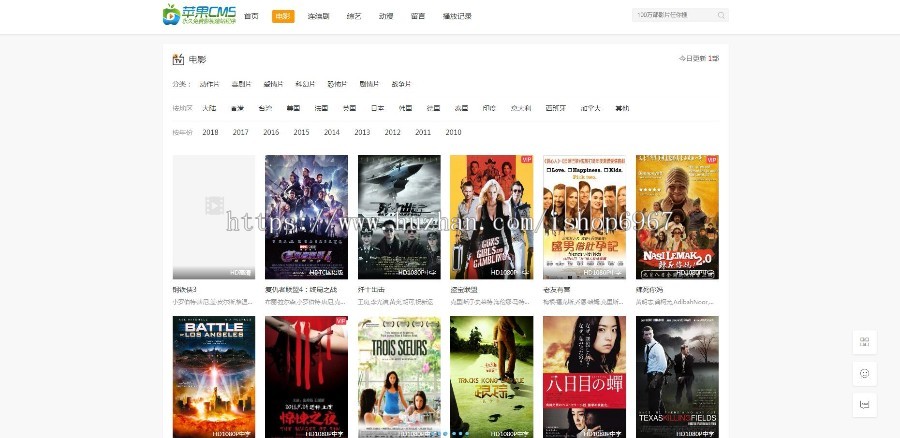900x438 pixels.
Task: Click the top floating button above the smiley
Action: coord(864,342)
